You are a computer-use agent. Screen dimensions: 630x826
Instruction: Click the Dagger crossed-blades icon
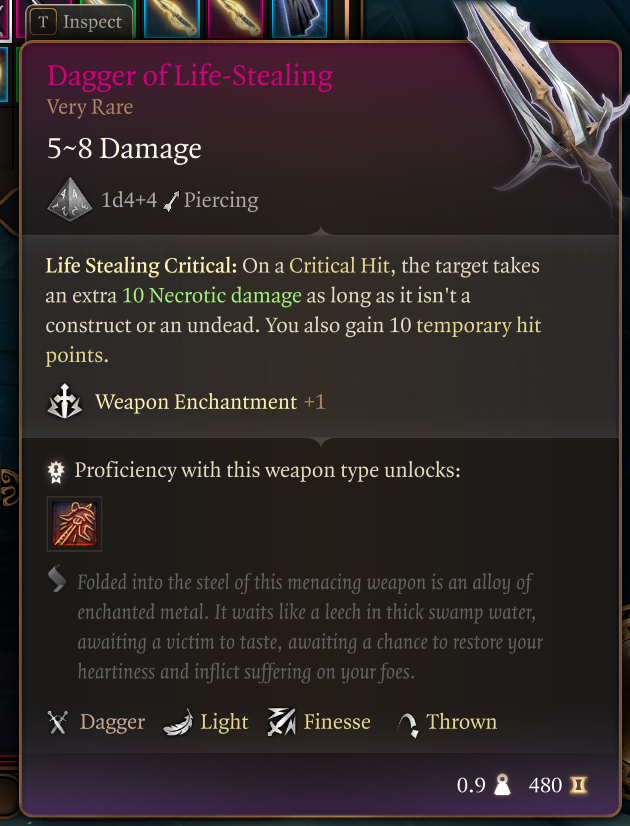(x=57, y=722)
